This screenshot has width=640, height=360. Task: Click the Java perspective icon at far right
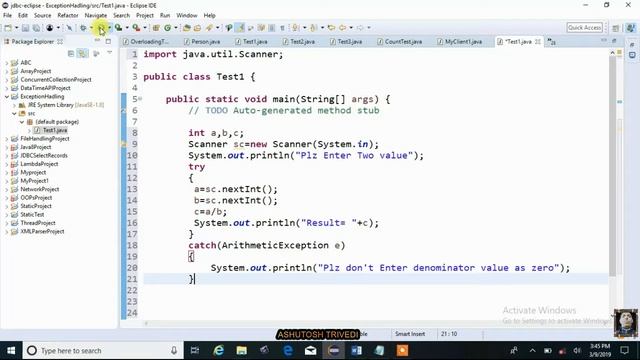631,28
